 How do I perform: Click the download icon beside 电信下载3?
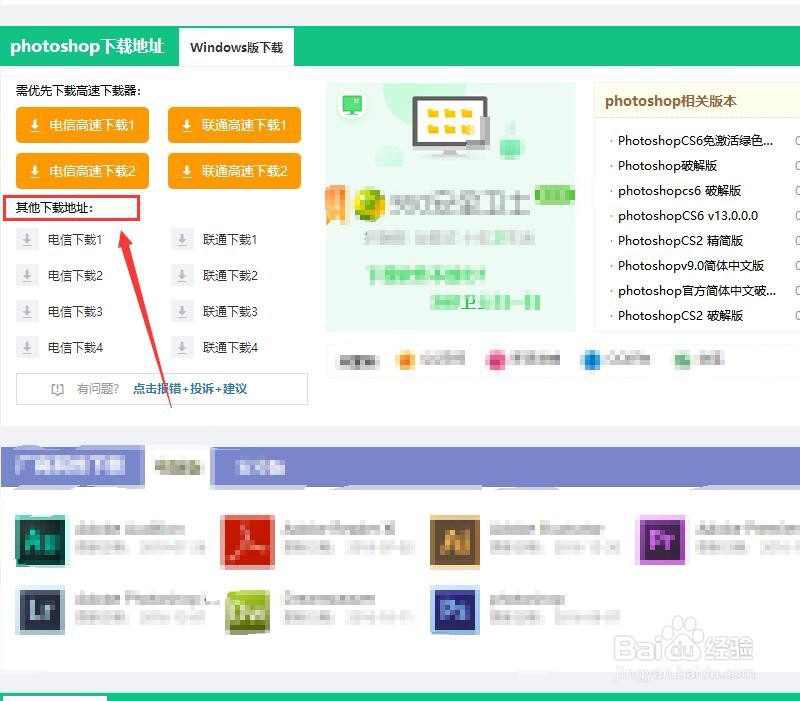click(27, 311)
